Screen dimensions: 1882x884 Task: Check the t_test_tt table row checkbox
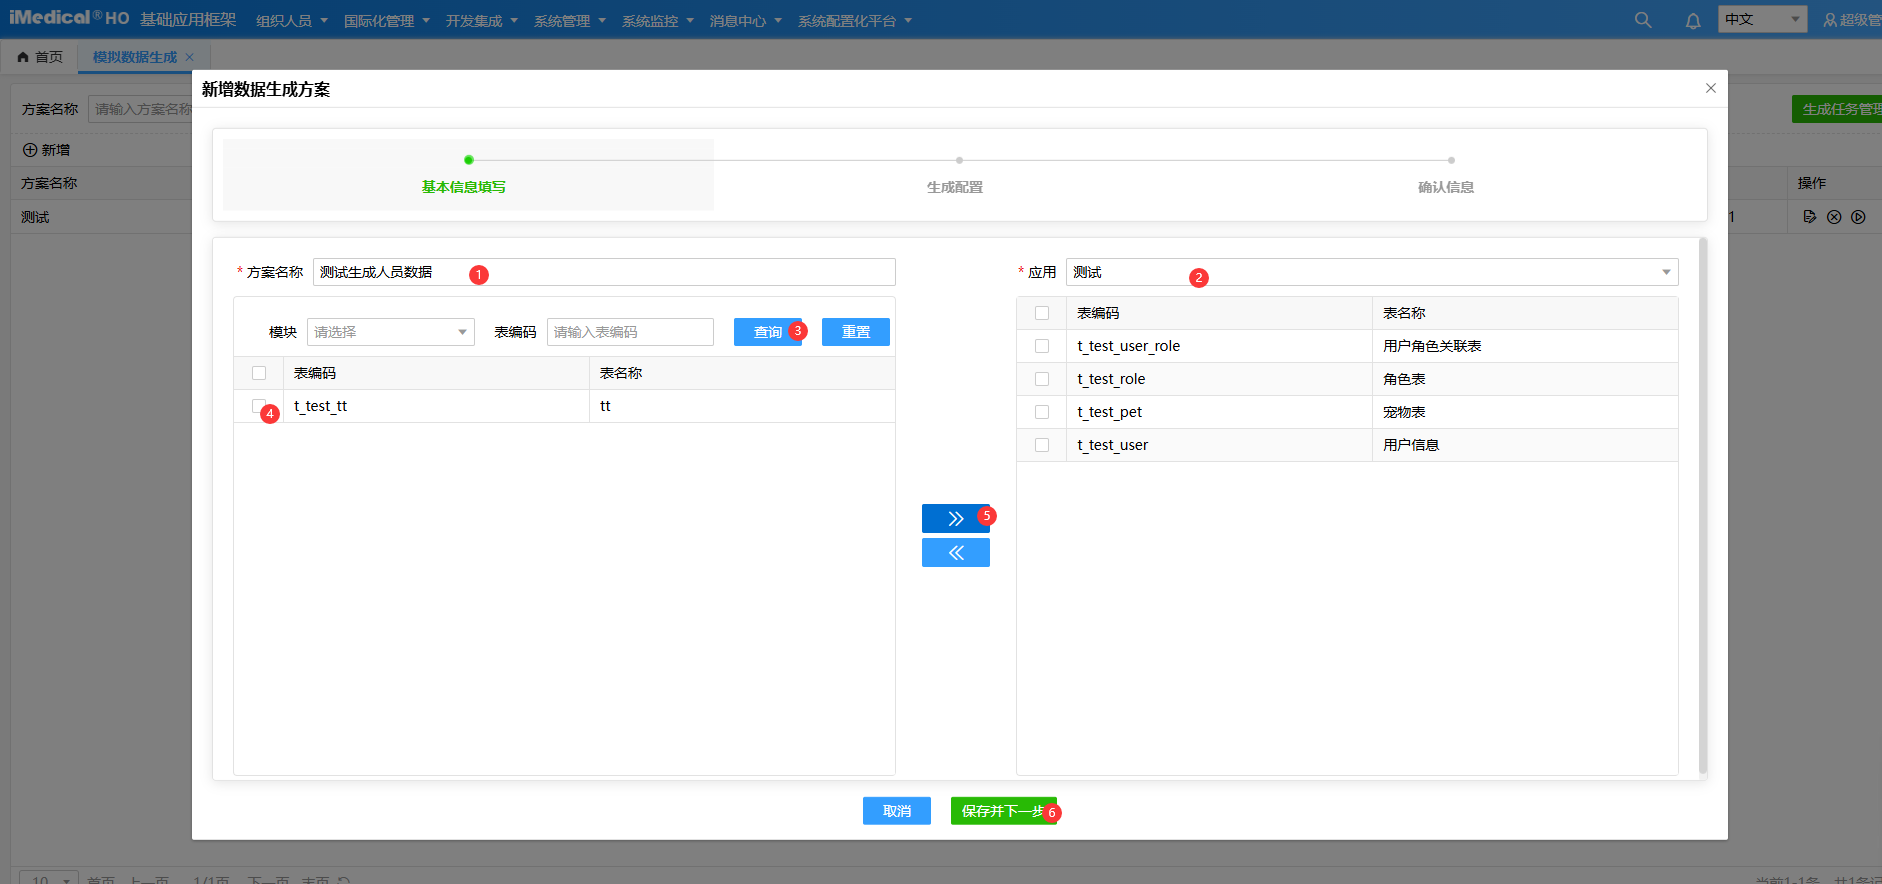[x=259, y=406]
